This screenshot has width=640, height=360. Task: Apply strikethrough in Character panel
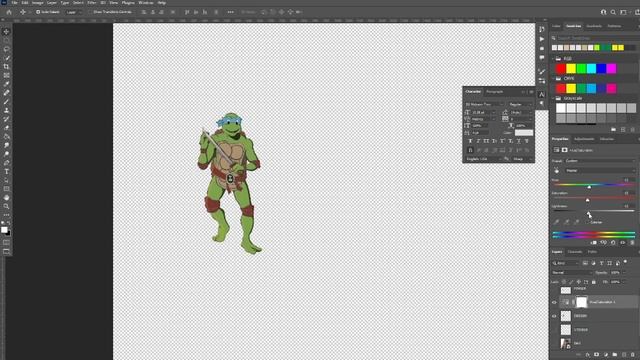(x=527, y=141)
